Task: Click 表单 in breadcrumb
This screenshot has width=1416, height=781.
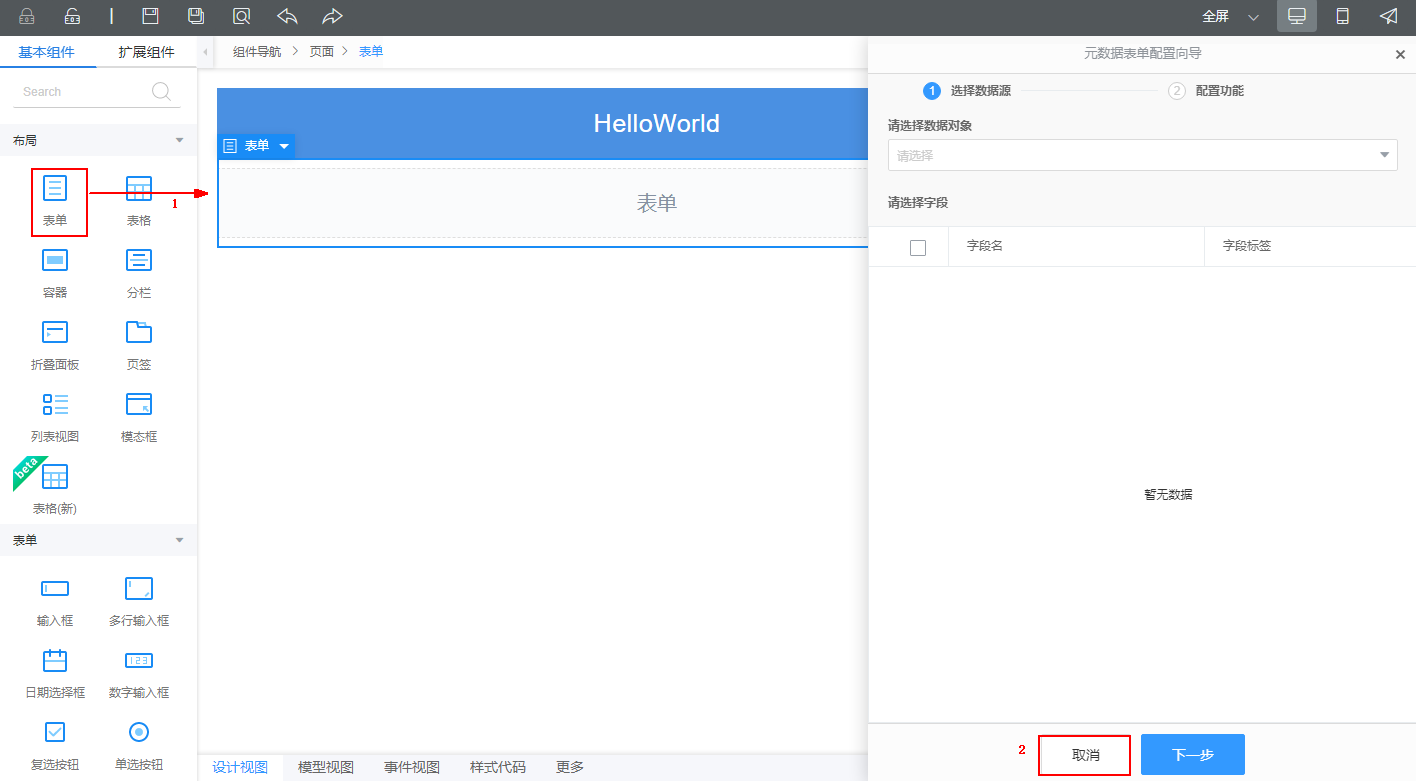Action: pos(371,51)
